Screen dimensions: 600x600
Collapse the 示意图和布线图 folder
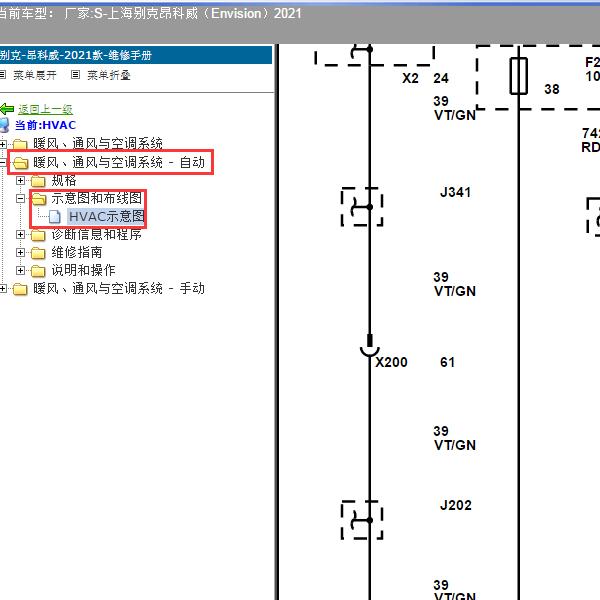[21, 198]
